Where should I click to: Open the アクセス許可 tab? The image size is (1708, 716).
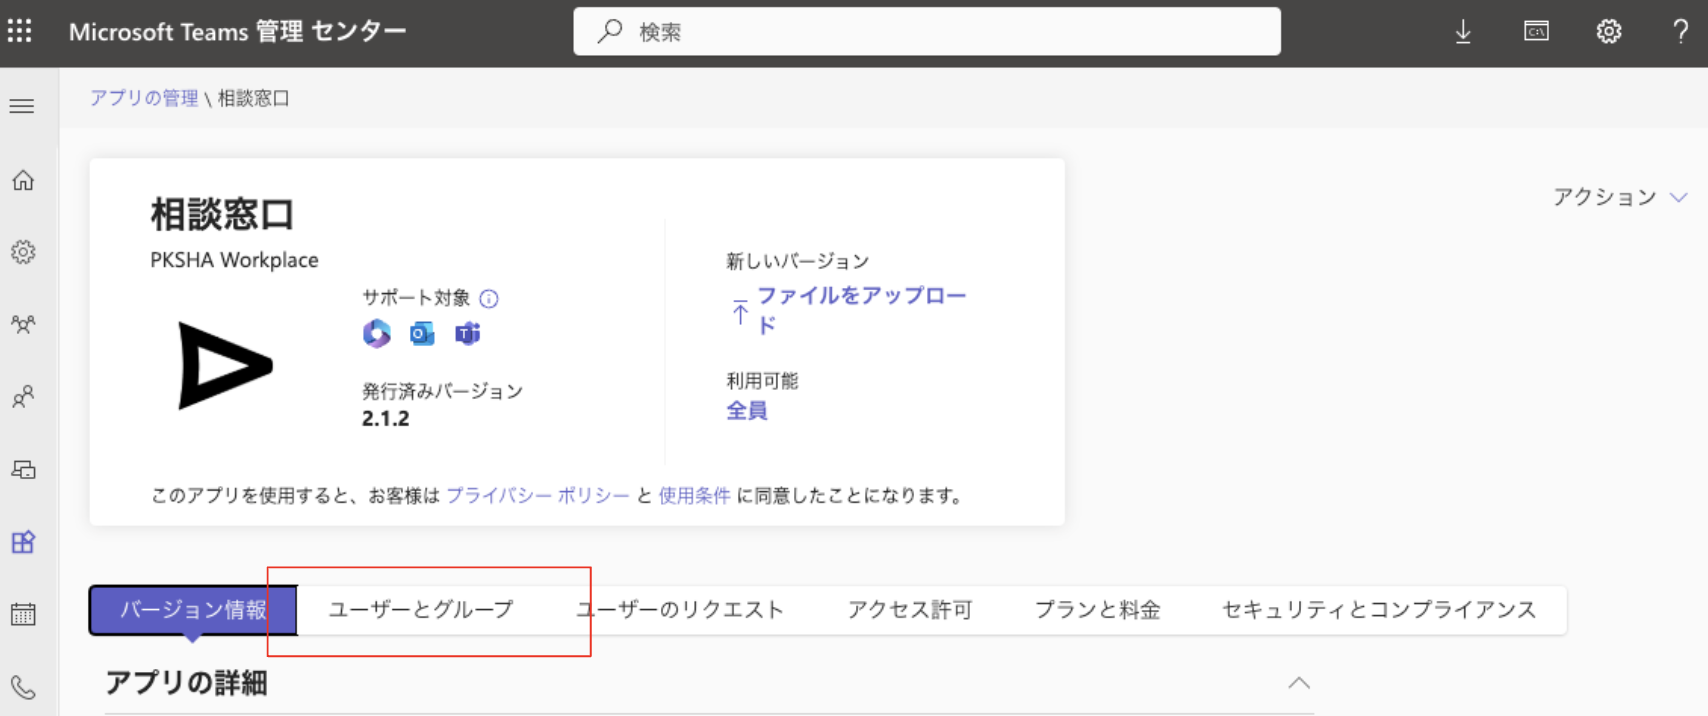(x=909, y=610)
